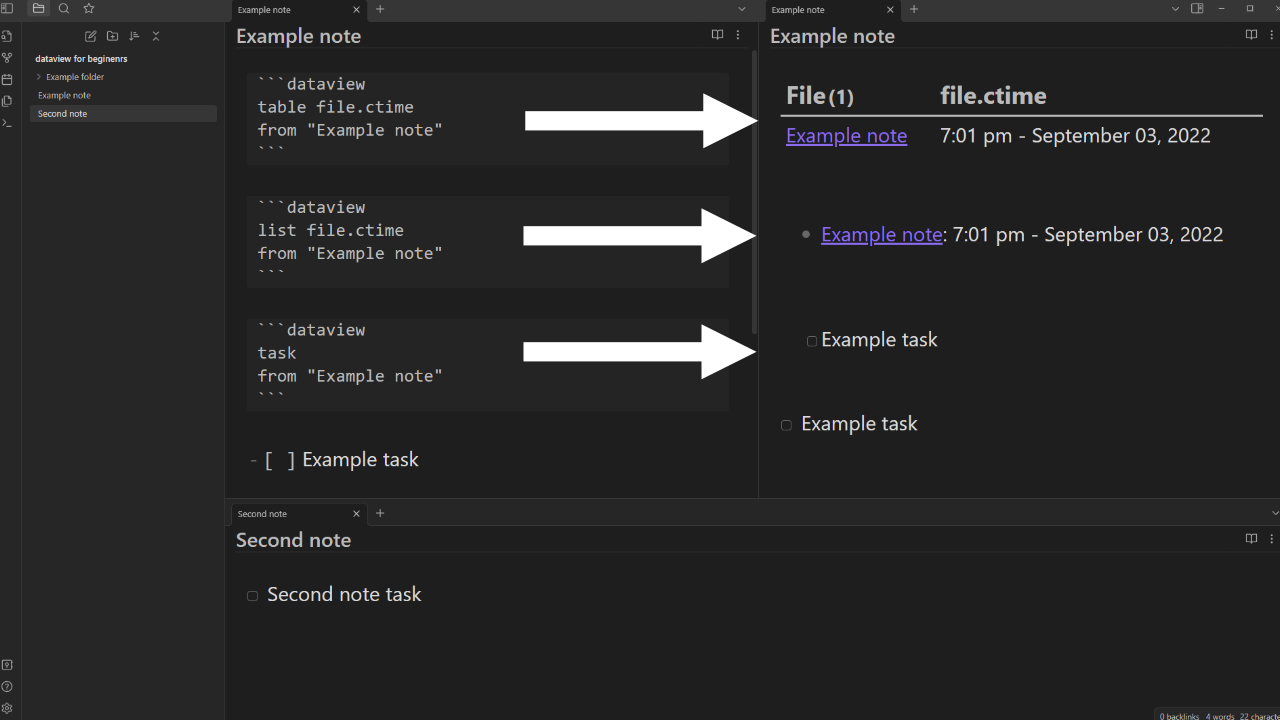This screenshot has height=720, width=1280.
Task: Open the Bookmarks star tab
Action: click(x=89, y=8)
